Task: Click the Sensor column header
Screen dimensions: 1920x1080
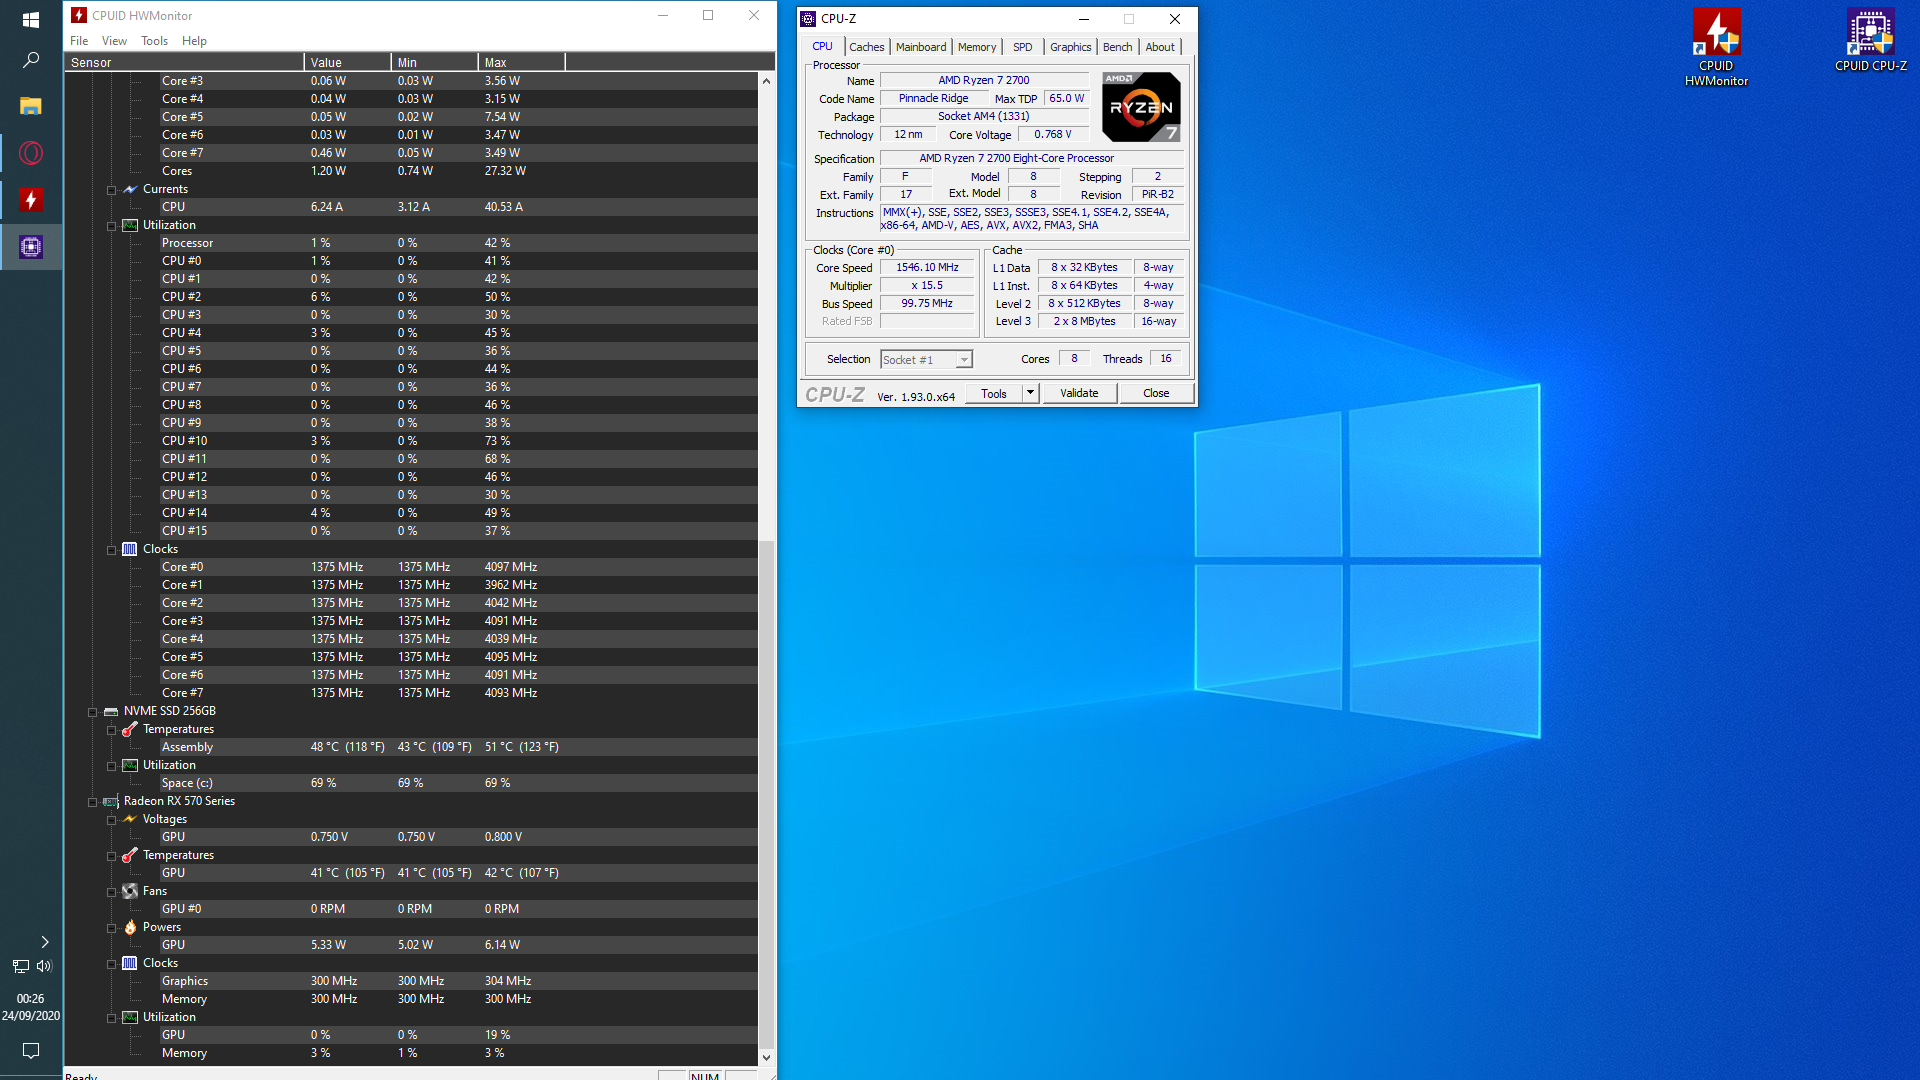Action: (x=184, y=62)
